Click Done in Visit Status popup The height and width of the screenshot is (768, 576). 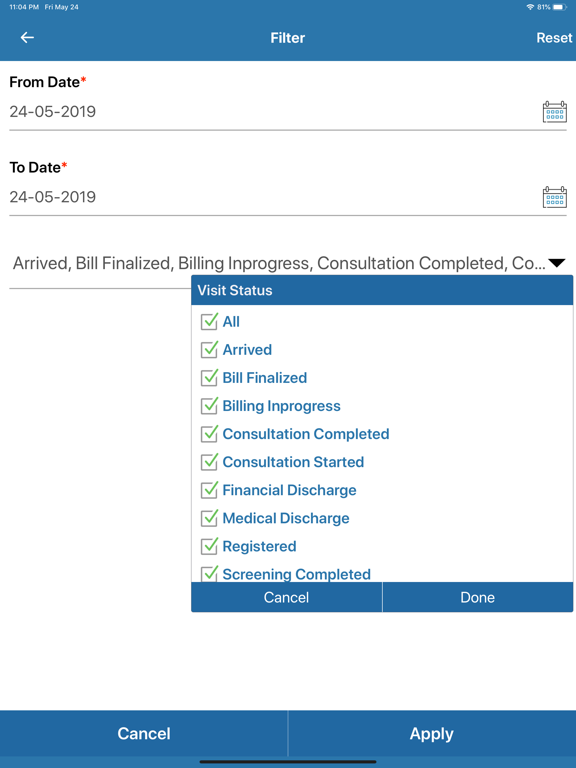tap(478, 597)
